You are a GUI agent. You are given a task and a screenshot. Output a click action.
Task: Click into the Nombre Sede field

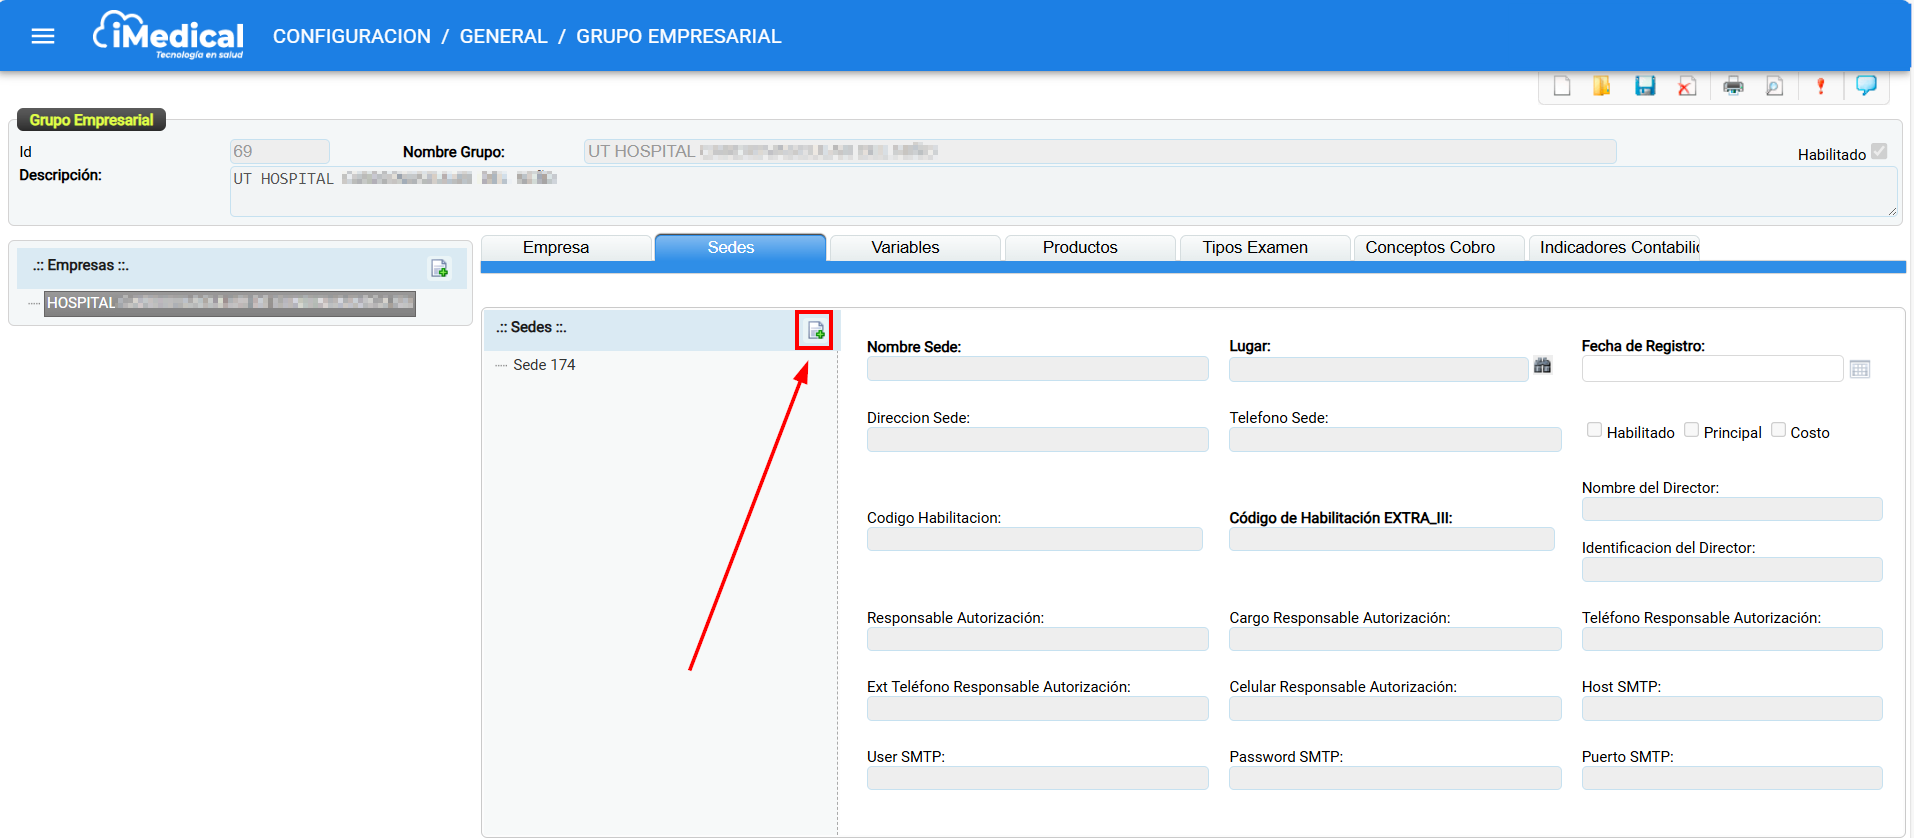point(1037,369)
